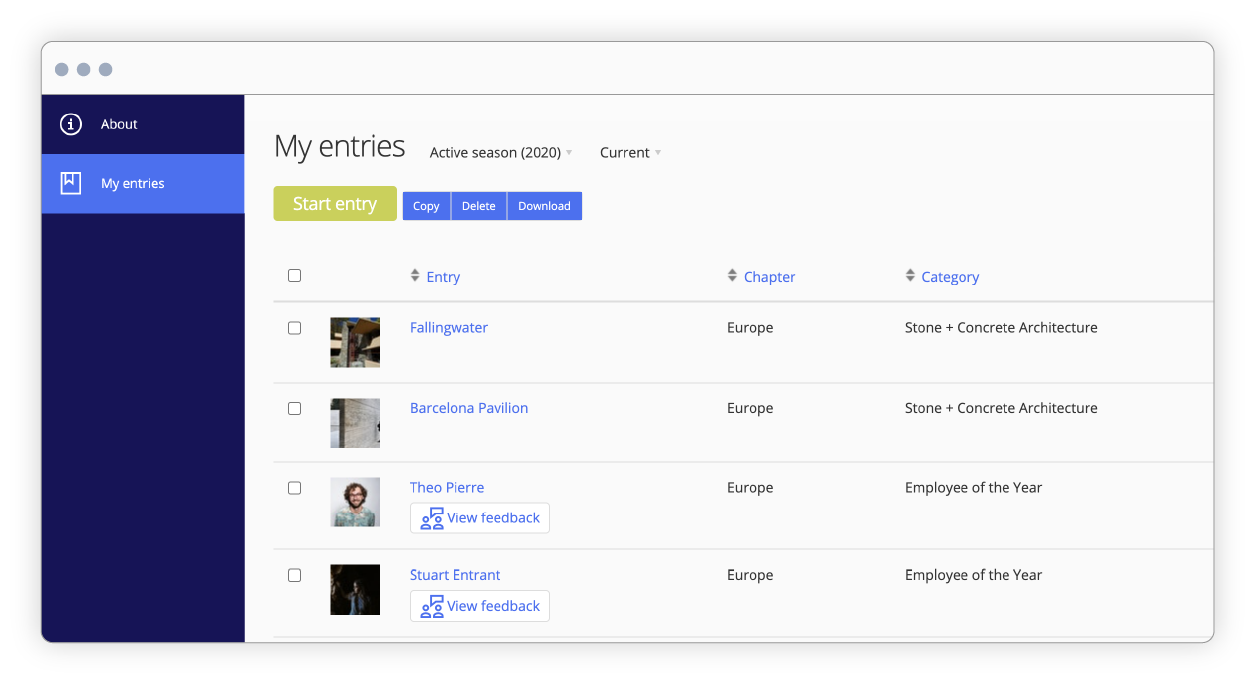1256x685 pixels.
Task: Sort the table using the Entry sort arrows
Action: pos(414,275)
